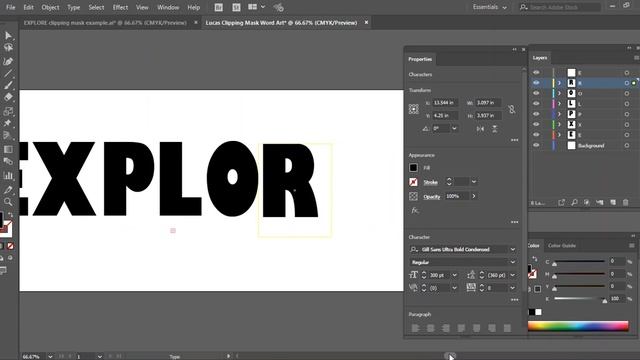
Task: Pick a color from the spectrum bar
Action: pos(578,326)
